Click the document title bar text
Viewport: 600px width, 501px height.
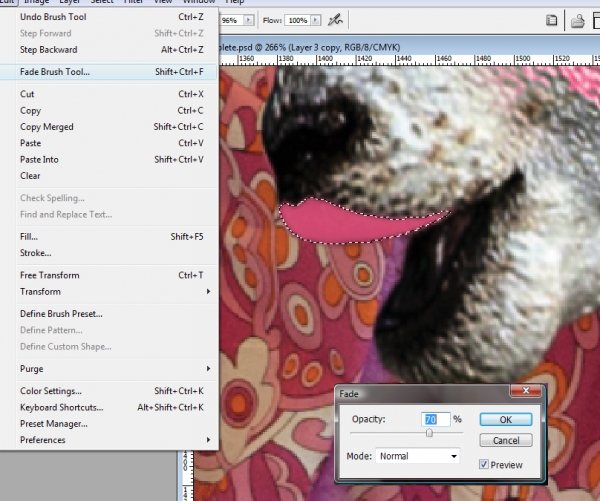310,47
